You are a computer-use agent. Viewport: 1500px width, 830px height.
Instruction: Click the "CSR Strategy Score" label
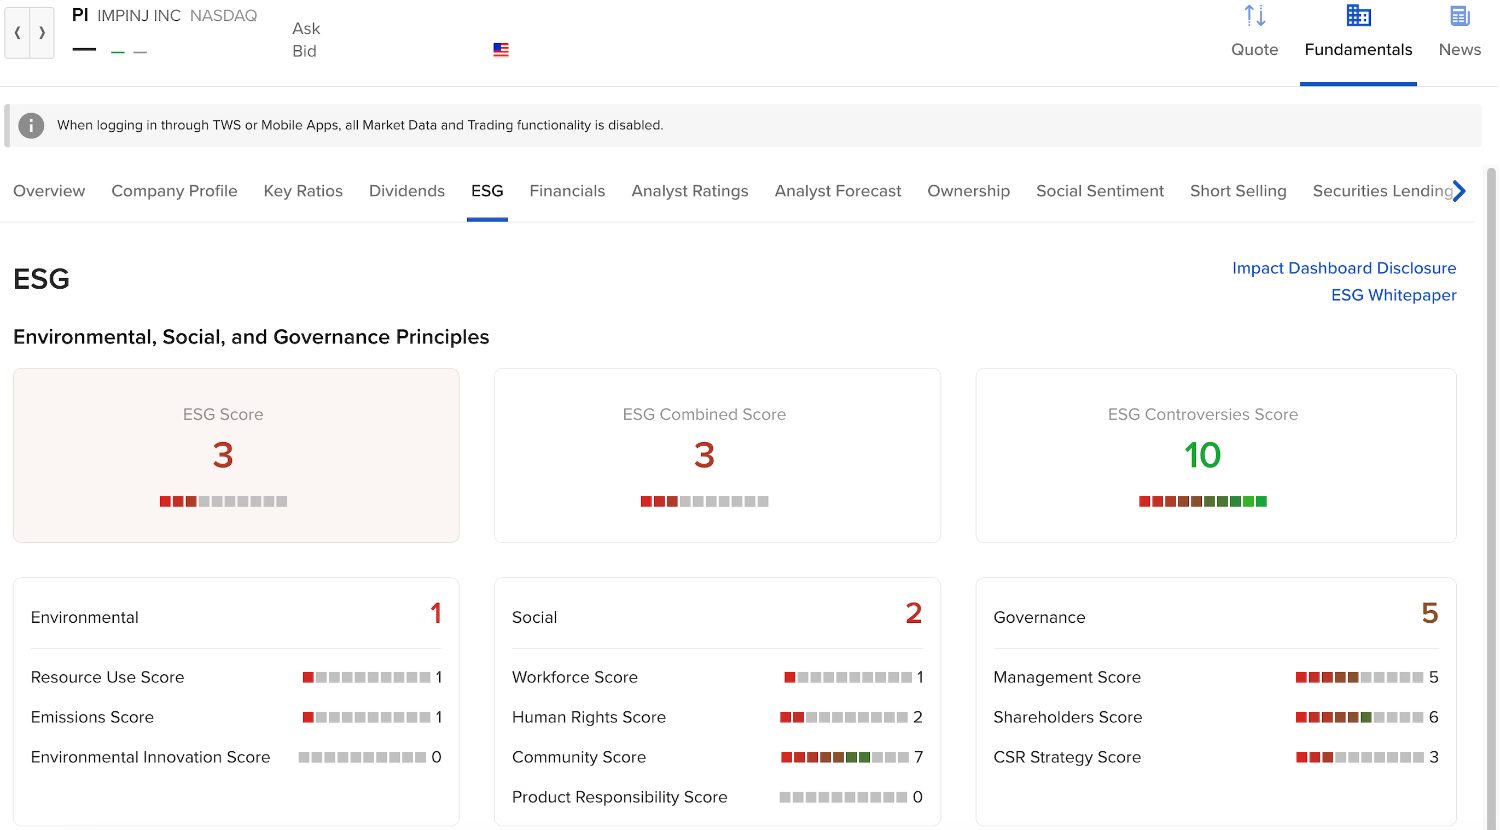[x=1067, y=757]
